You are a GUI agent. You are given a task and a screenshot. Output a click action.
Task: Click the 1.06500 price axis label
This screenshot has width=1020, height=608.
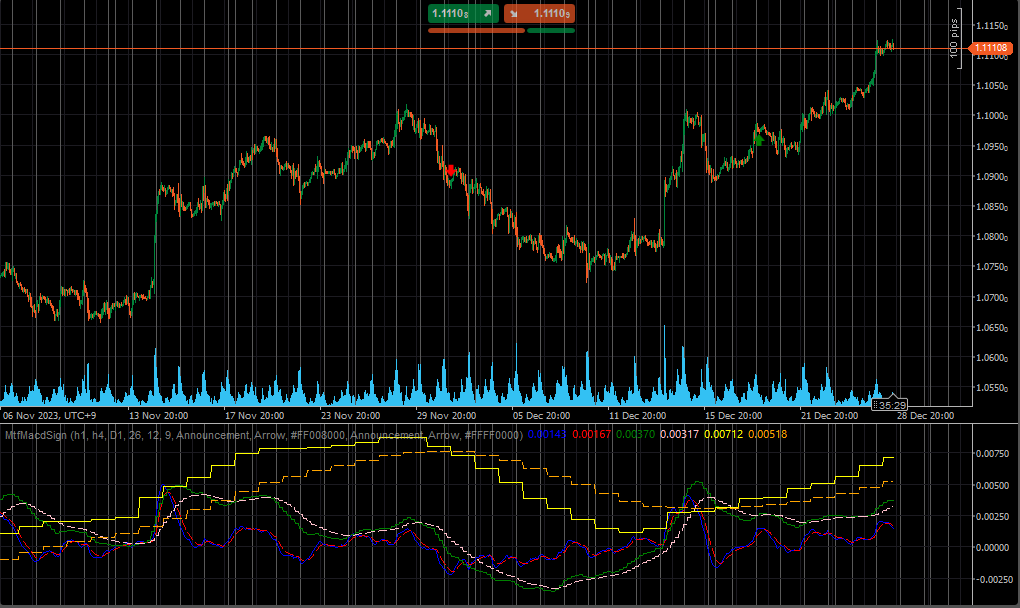pyautogui.click(x=992, y=328)
